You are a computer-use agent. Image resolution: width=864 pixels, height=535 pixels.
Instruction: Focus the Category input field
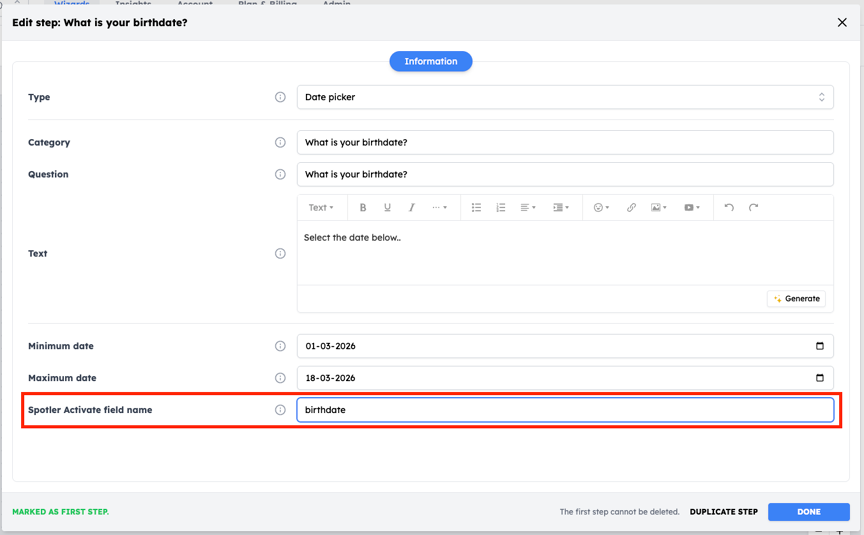pos(565,142)
